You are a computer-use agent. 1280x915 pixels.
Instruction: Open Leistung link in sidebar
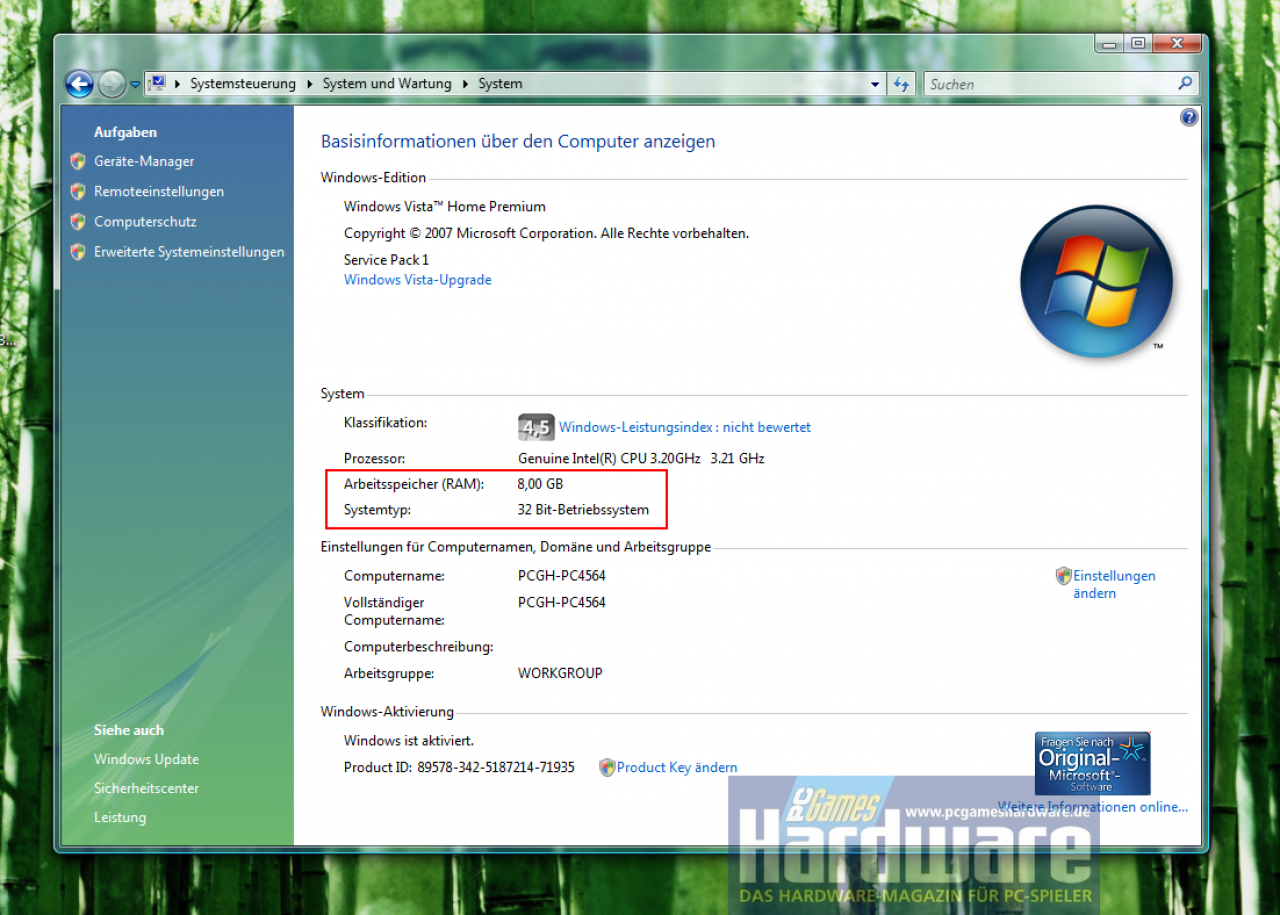(x=120, y=817)
